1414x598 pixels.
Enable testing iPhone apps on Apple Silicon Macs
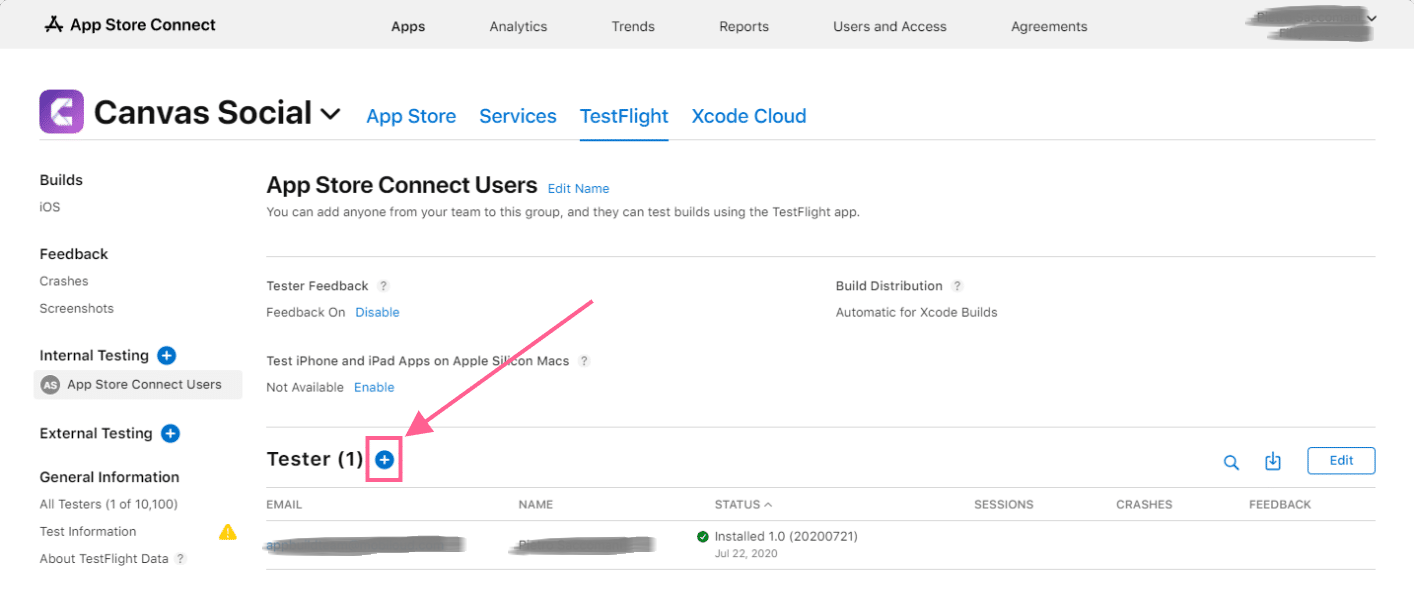tap(374, 387)
